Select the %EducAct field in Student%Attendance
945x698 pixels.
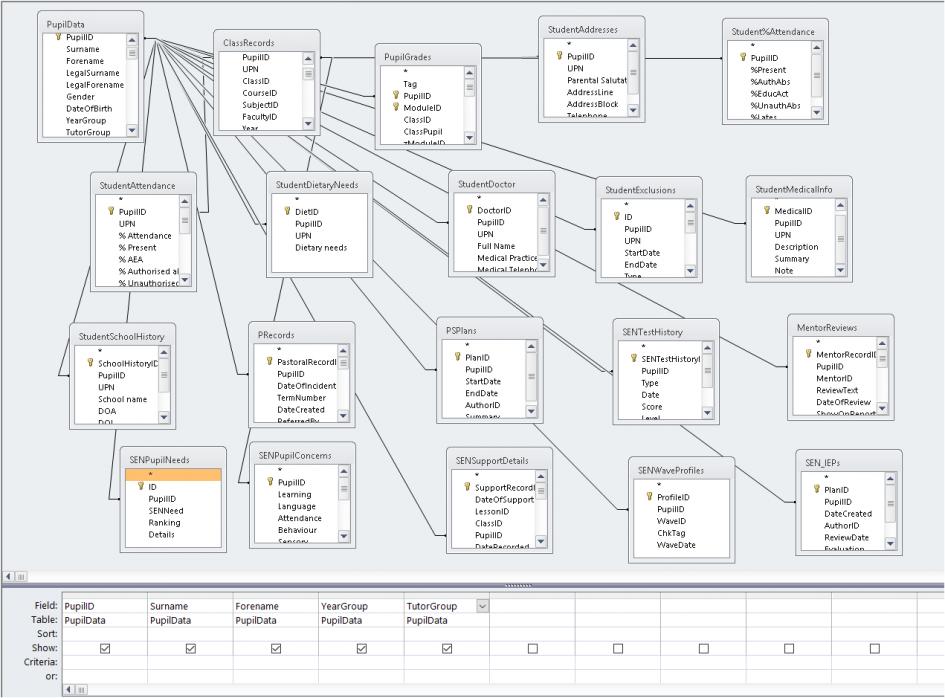(770, 93)
